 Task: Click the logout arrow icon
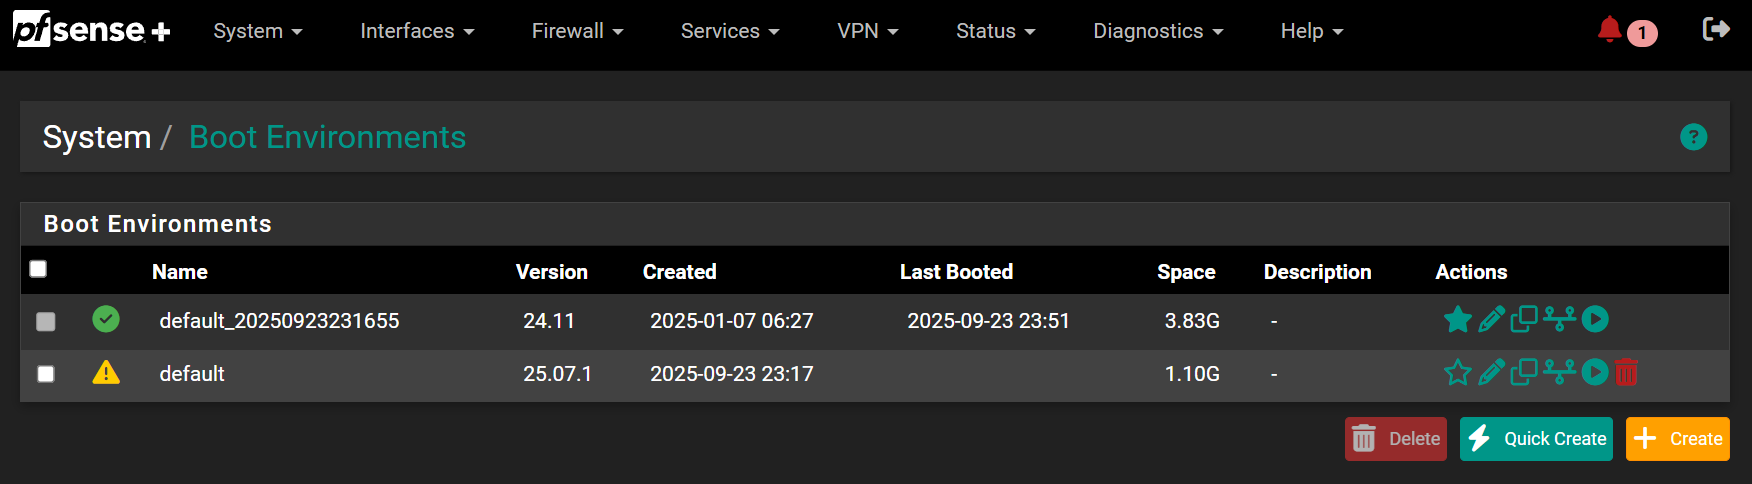[1716, 30]
